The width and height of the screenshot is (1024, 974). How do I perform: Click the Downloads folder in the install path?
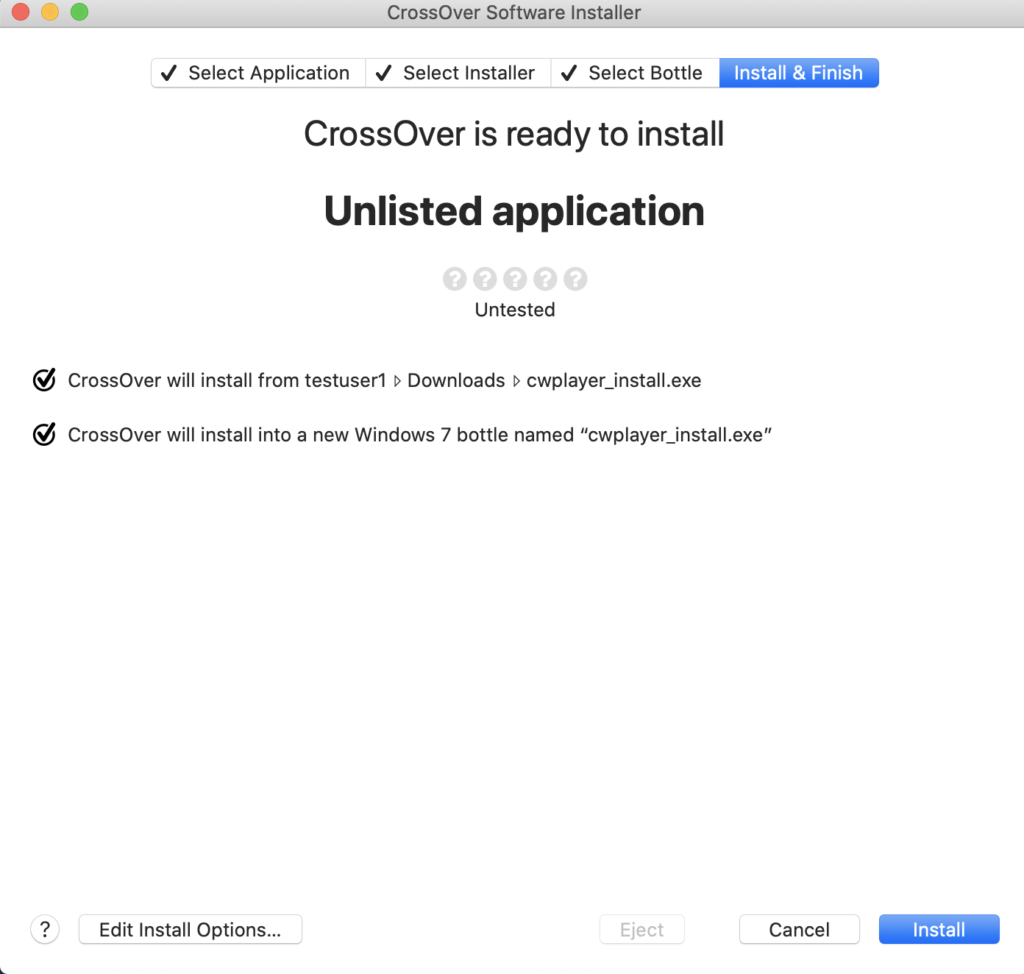456,381
